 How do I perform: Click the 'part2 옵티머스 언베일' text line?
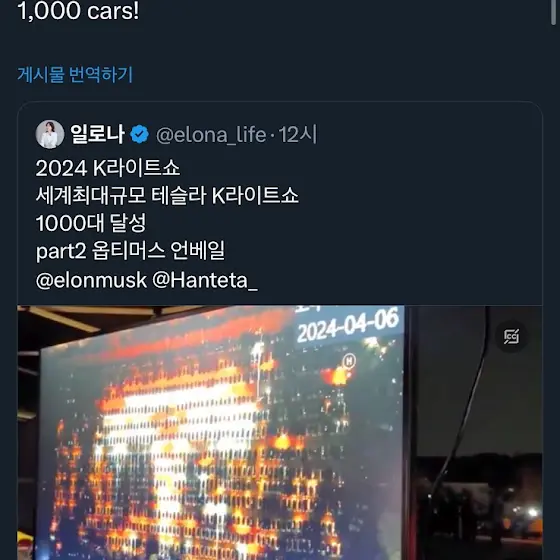[x=130, y=251]
